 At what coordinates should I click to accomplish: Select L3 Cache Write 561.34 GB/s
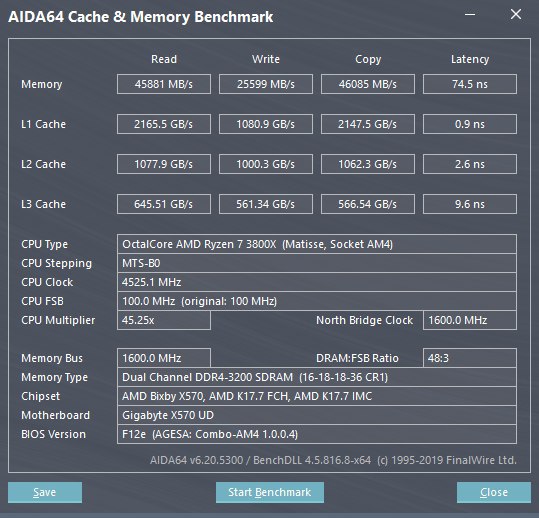pos(266,204)
